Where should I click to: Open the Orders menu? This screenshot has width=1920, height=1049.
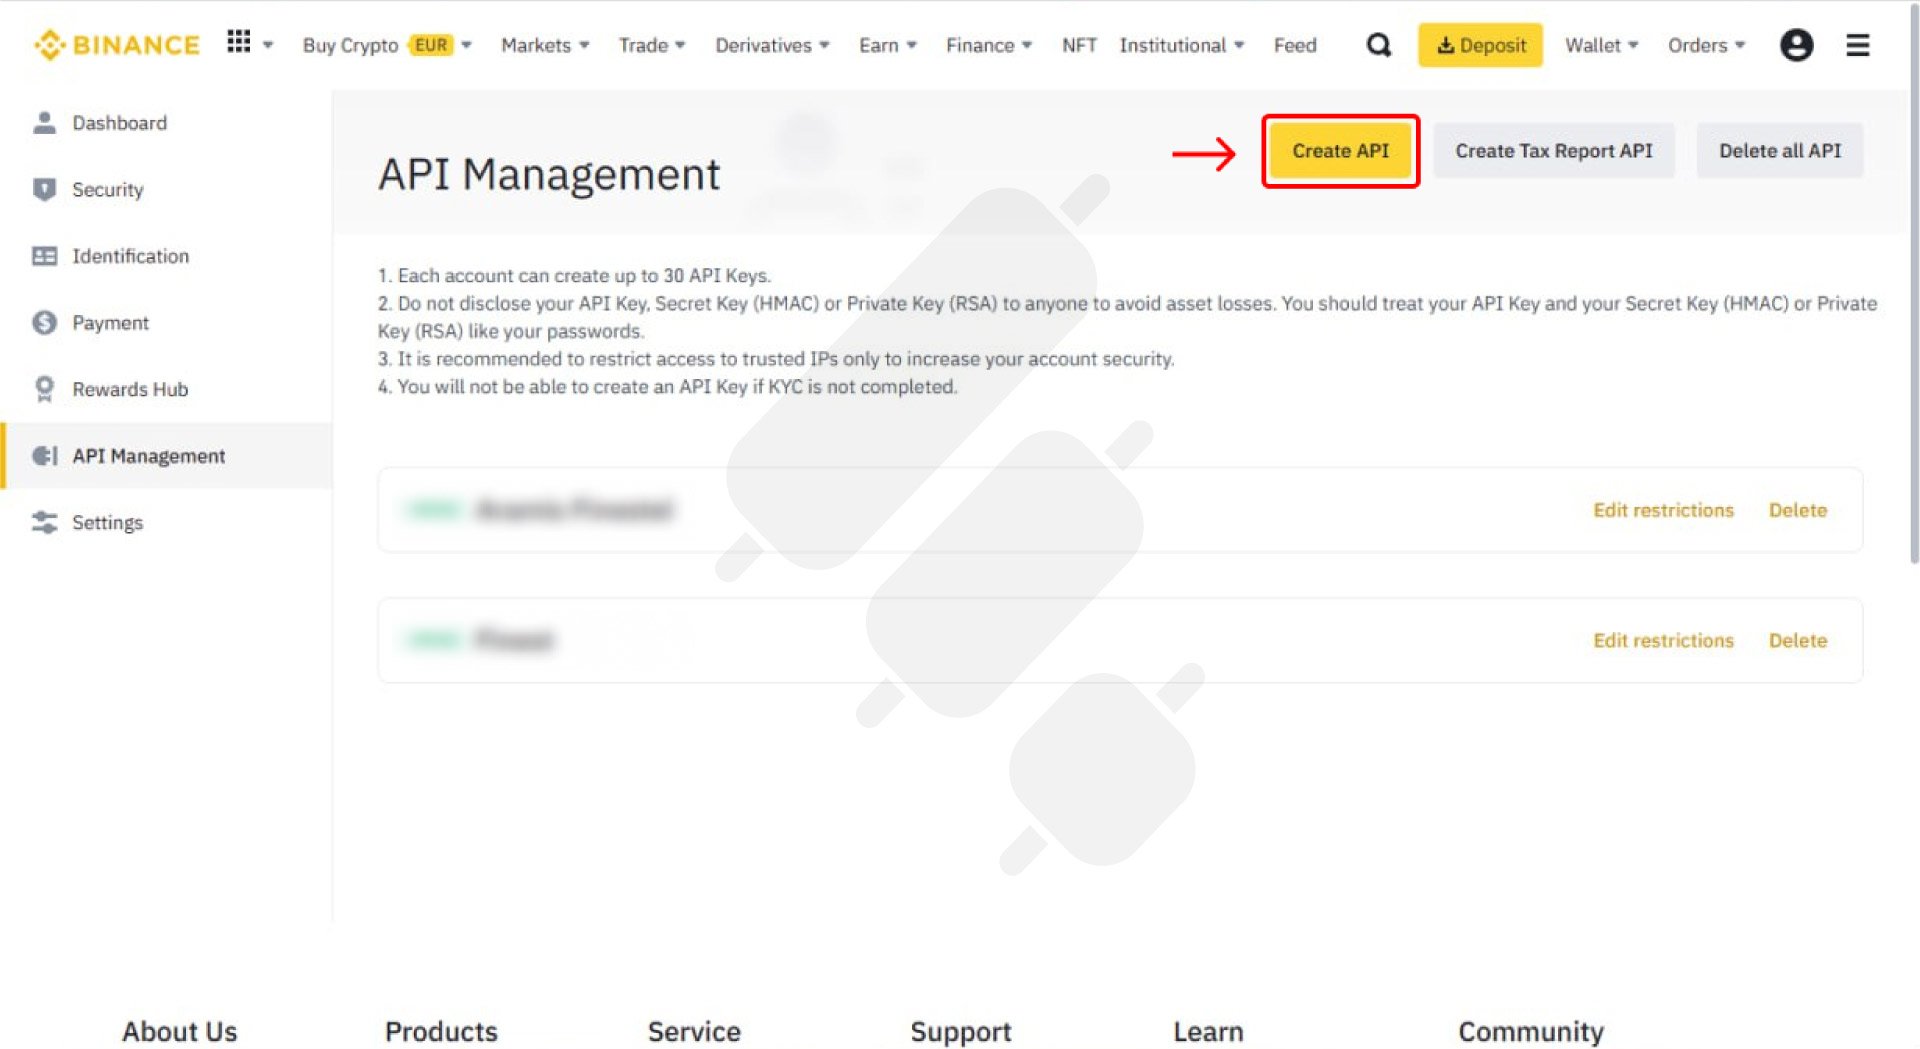1706,45
